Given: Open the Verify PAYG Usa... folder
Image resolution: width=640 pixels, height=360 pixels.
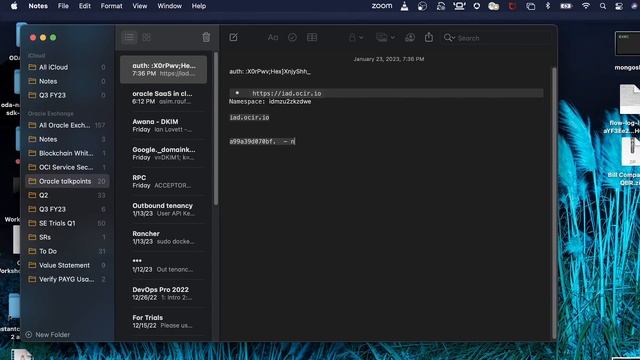Looking at the screenshot, I should point(67,279).
